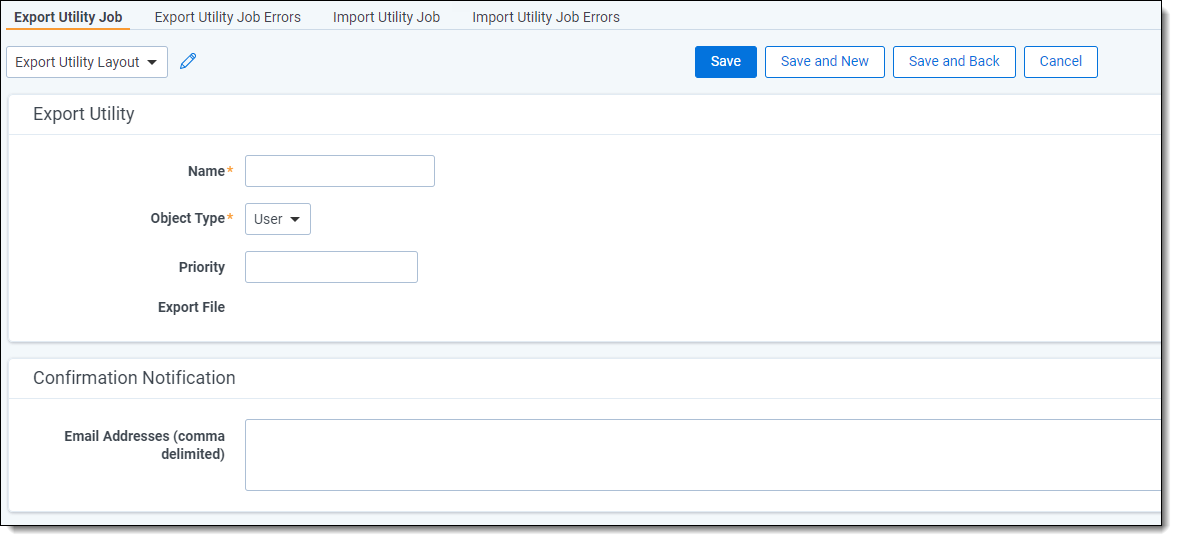Click the Save and New button
This screenshot has height=541, width=1177.
tap(824, 62)
